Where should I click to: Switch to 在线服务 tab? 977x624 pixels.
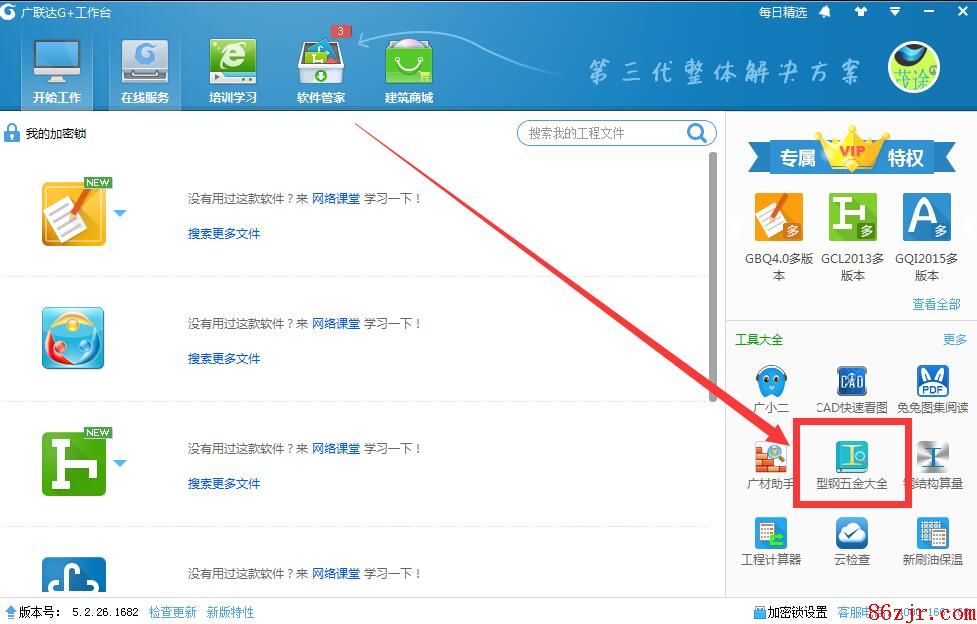(x=145, y=70)
